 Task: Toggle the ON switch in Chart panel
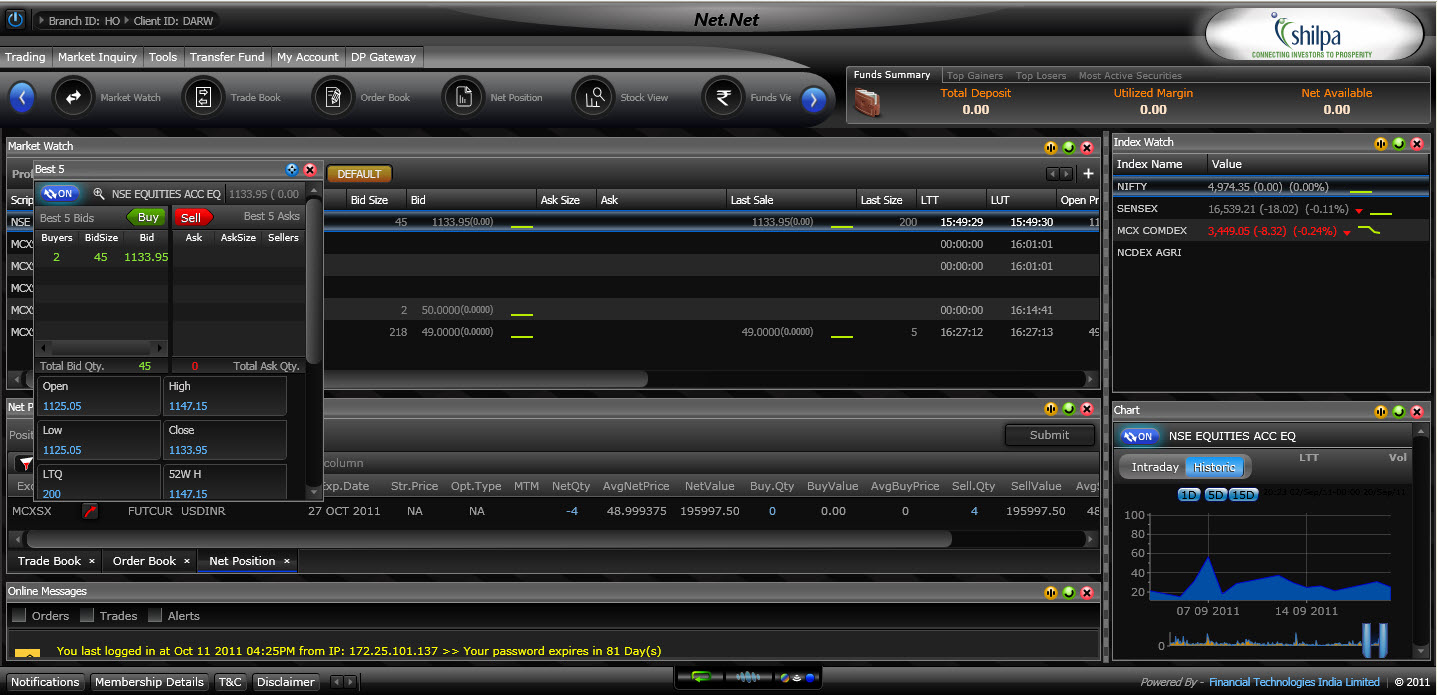click(1138, 436)
